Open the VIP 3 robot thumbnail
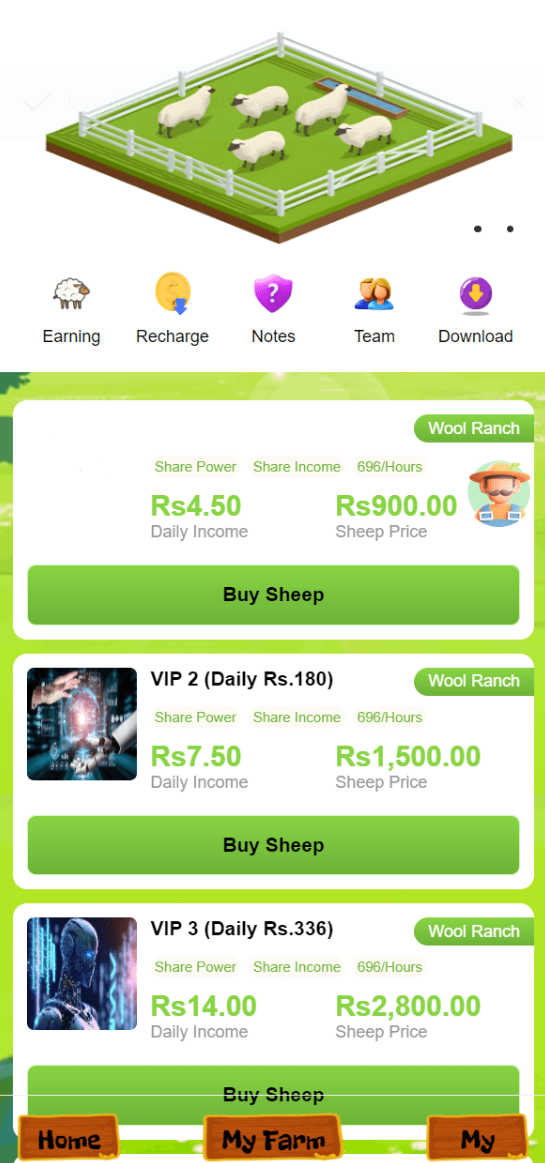This screenshot has height=1163, width=545. (x=82, y=974)
